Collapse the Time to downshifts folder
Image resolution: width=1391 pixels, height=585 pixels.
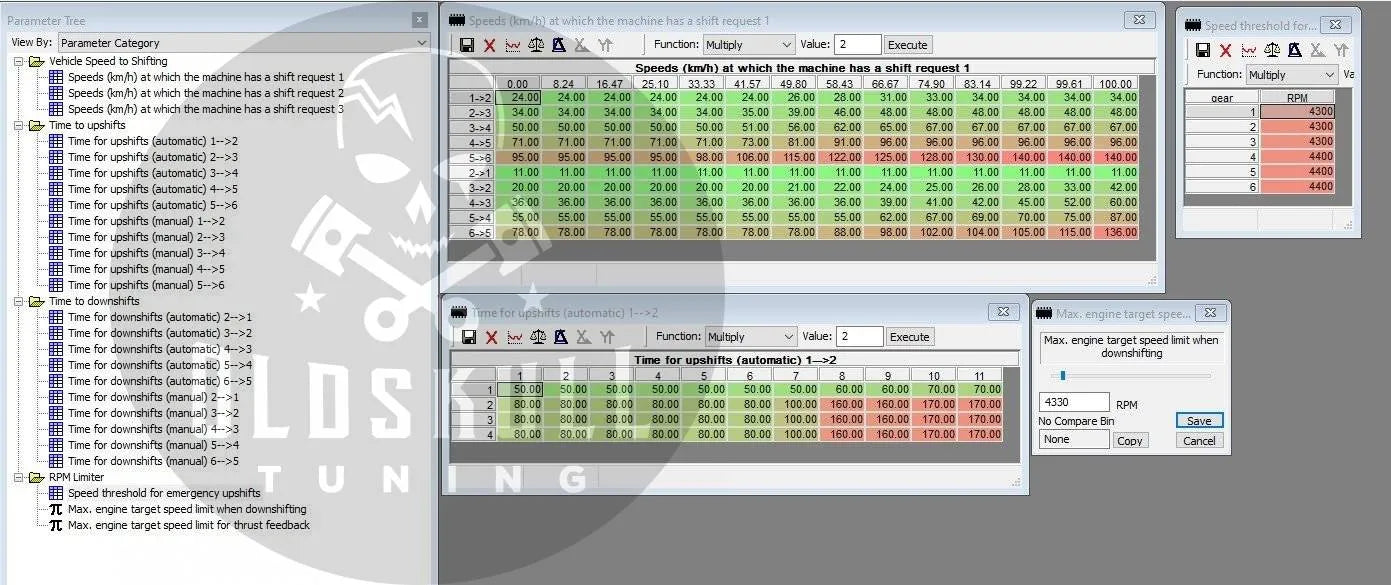(x=20, y=301)
